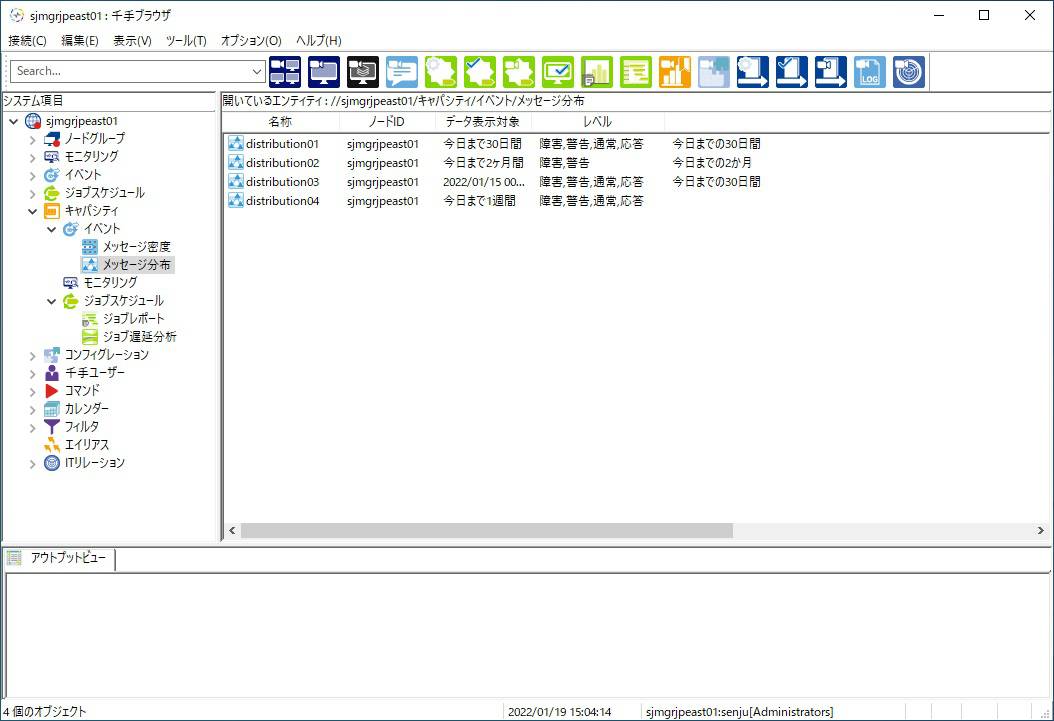Click the navy four-monitor grid toolbar icon
The height and width of the screenshot is (721, 1054).
coord(285,72)
